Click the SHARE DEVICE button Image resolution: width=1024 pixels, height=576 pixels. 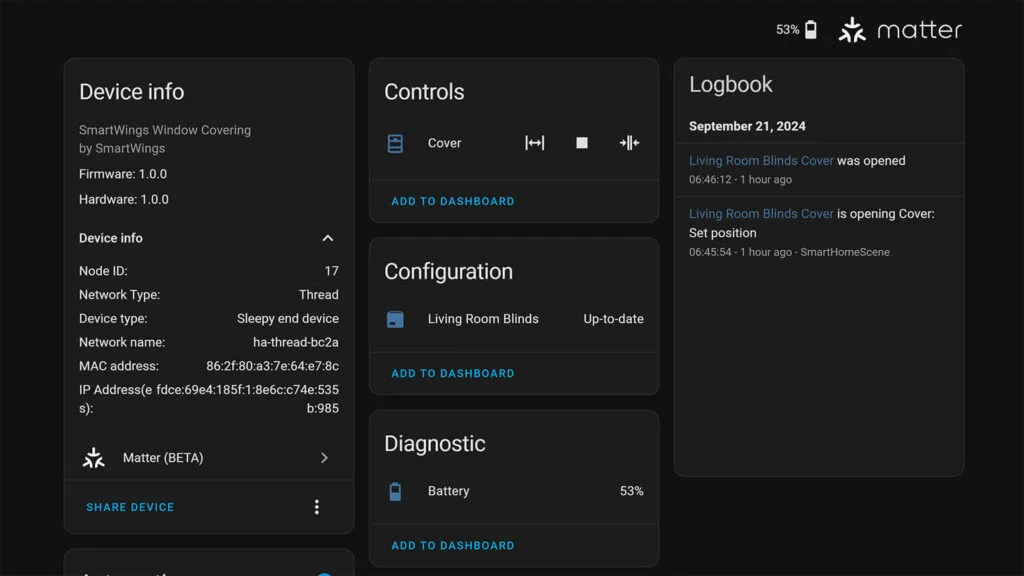pos(130,507)
